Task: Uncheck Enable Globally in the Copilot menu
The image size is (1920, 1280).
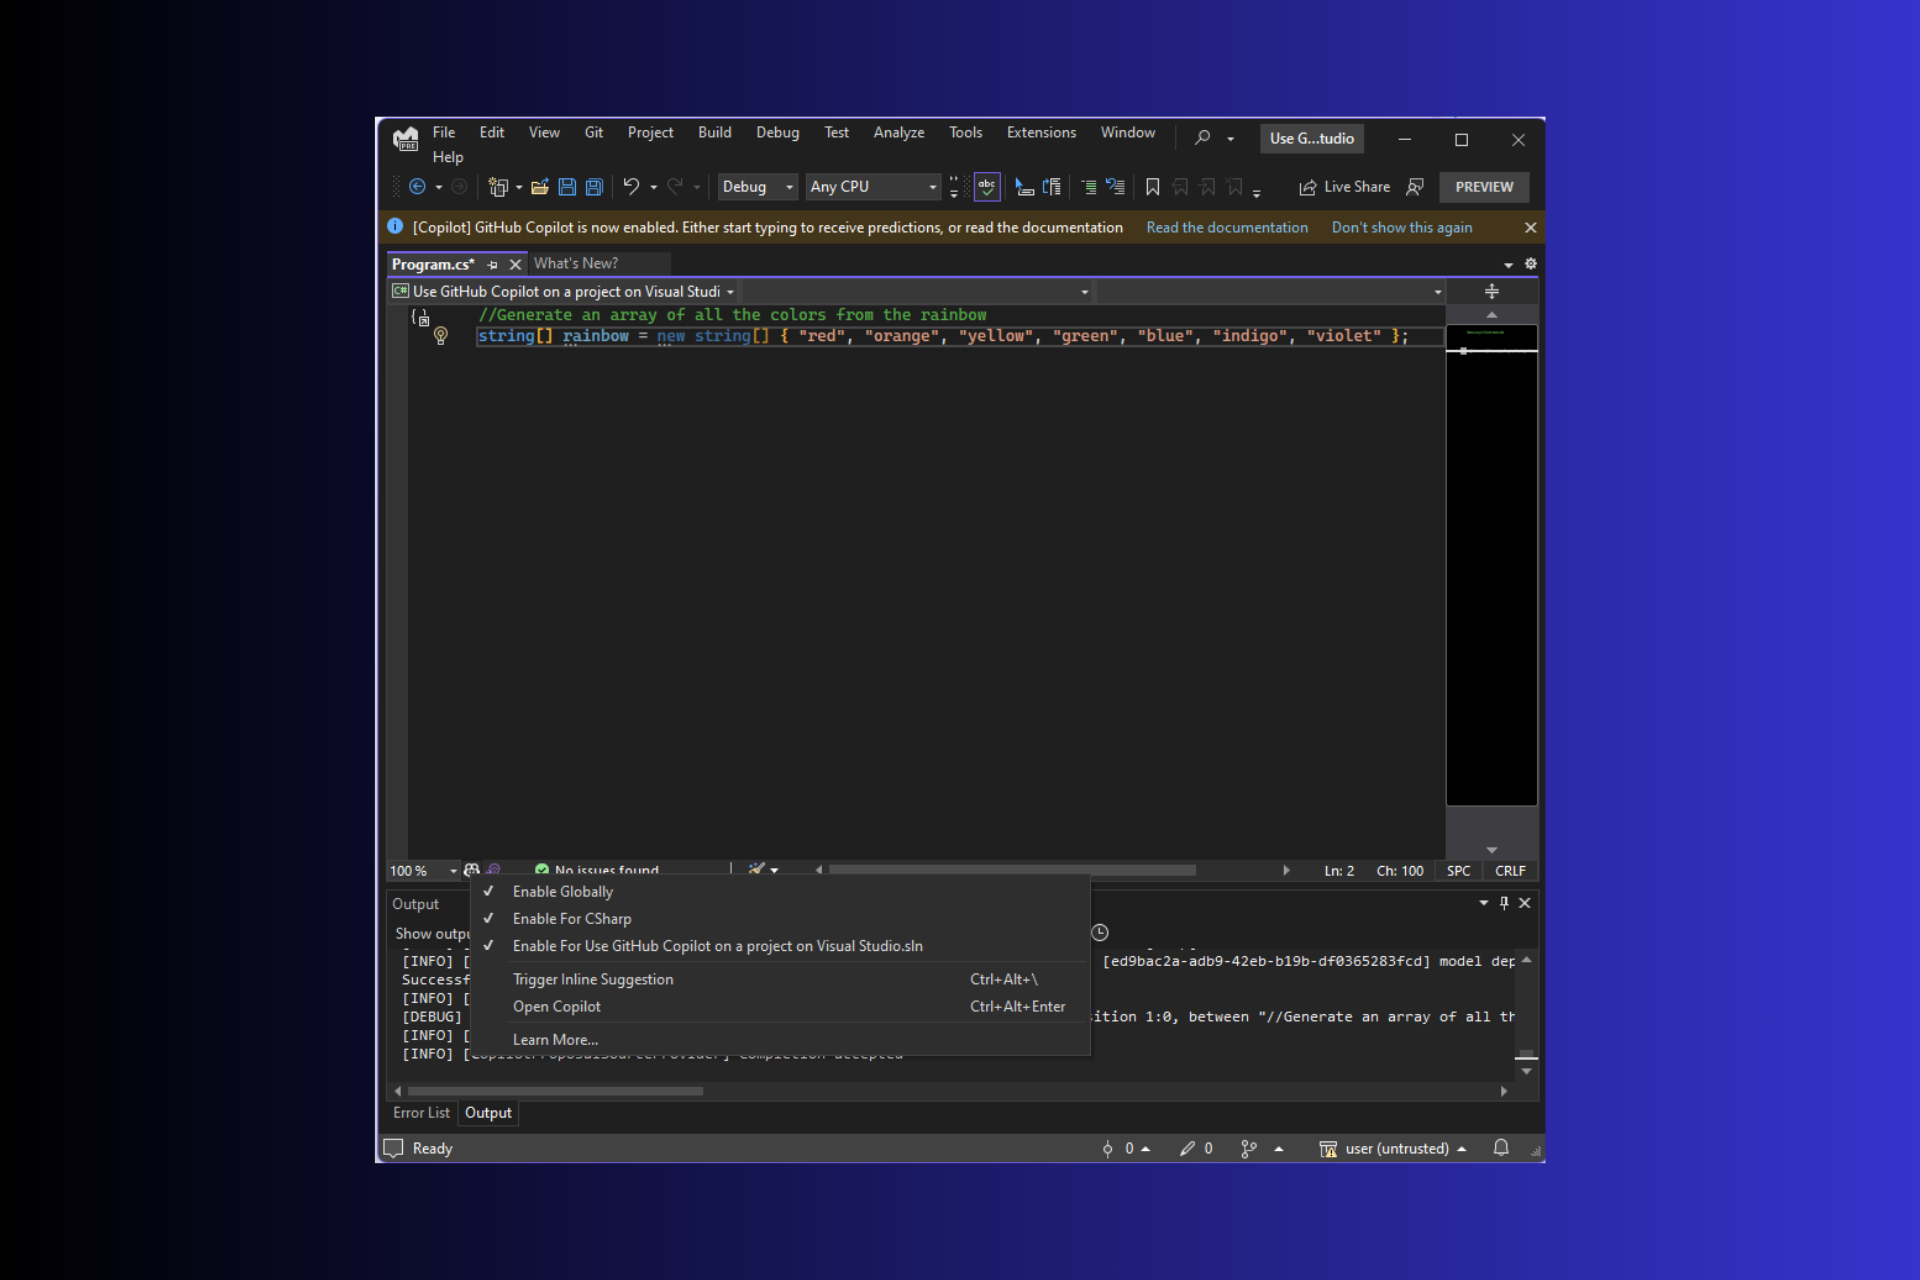Action: click(x=562, y=891)
